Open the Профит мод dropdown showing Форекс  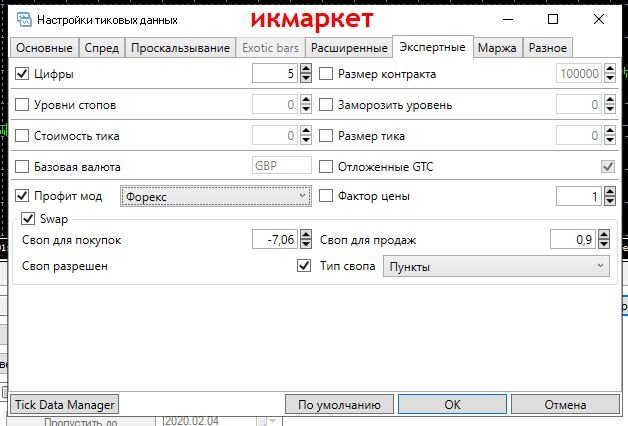(216, 196)
